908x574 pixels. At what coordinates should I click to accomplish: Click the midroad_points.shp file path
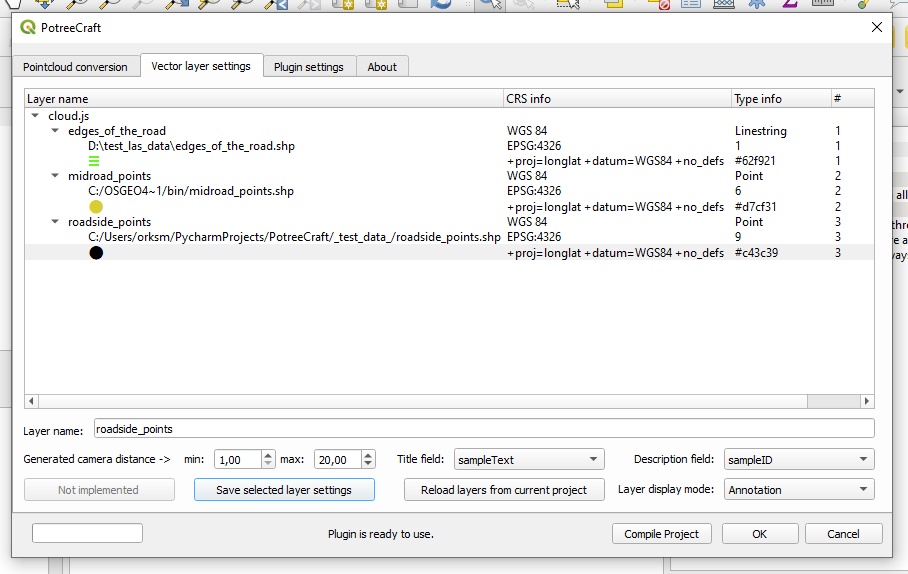pyautogui.click(x=191, y=191)
